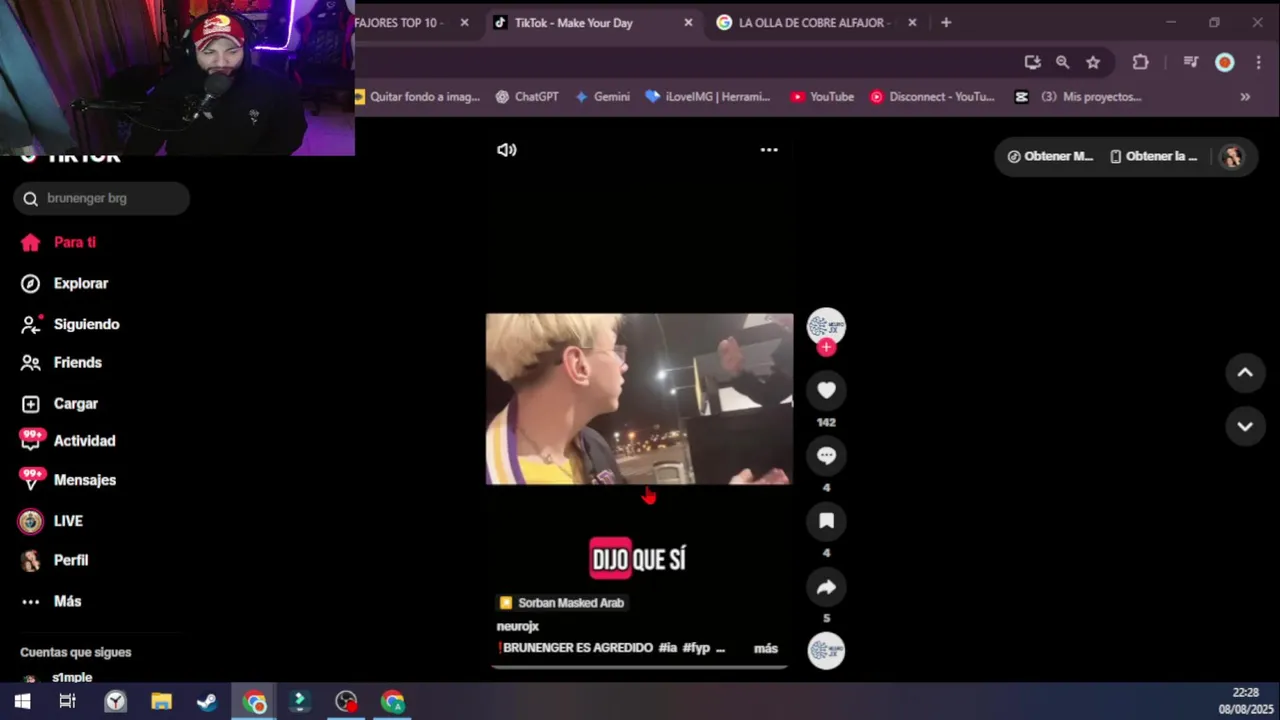
Task: Save video with the bookmark icon
Action: point(826,520)
